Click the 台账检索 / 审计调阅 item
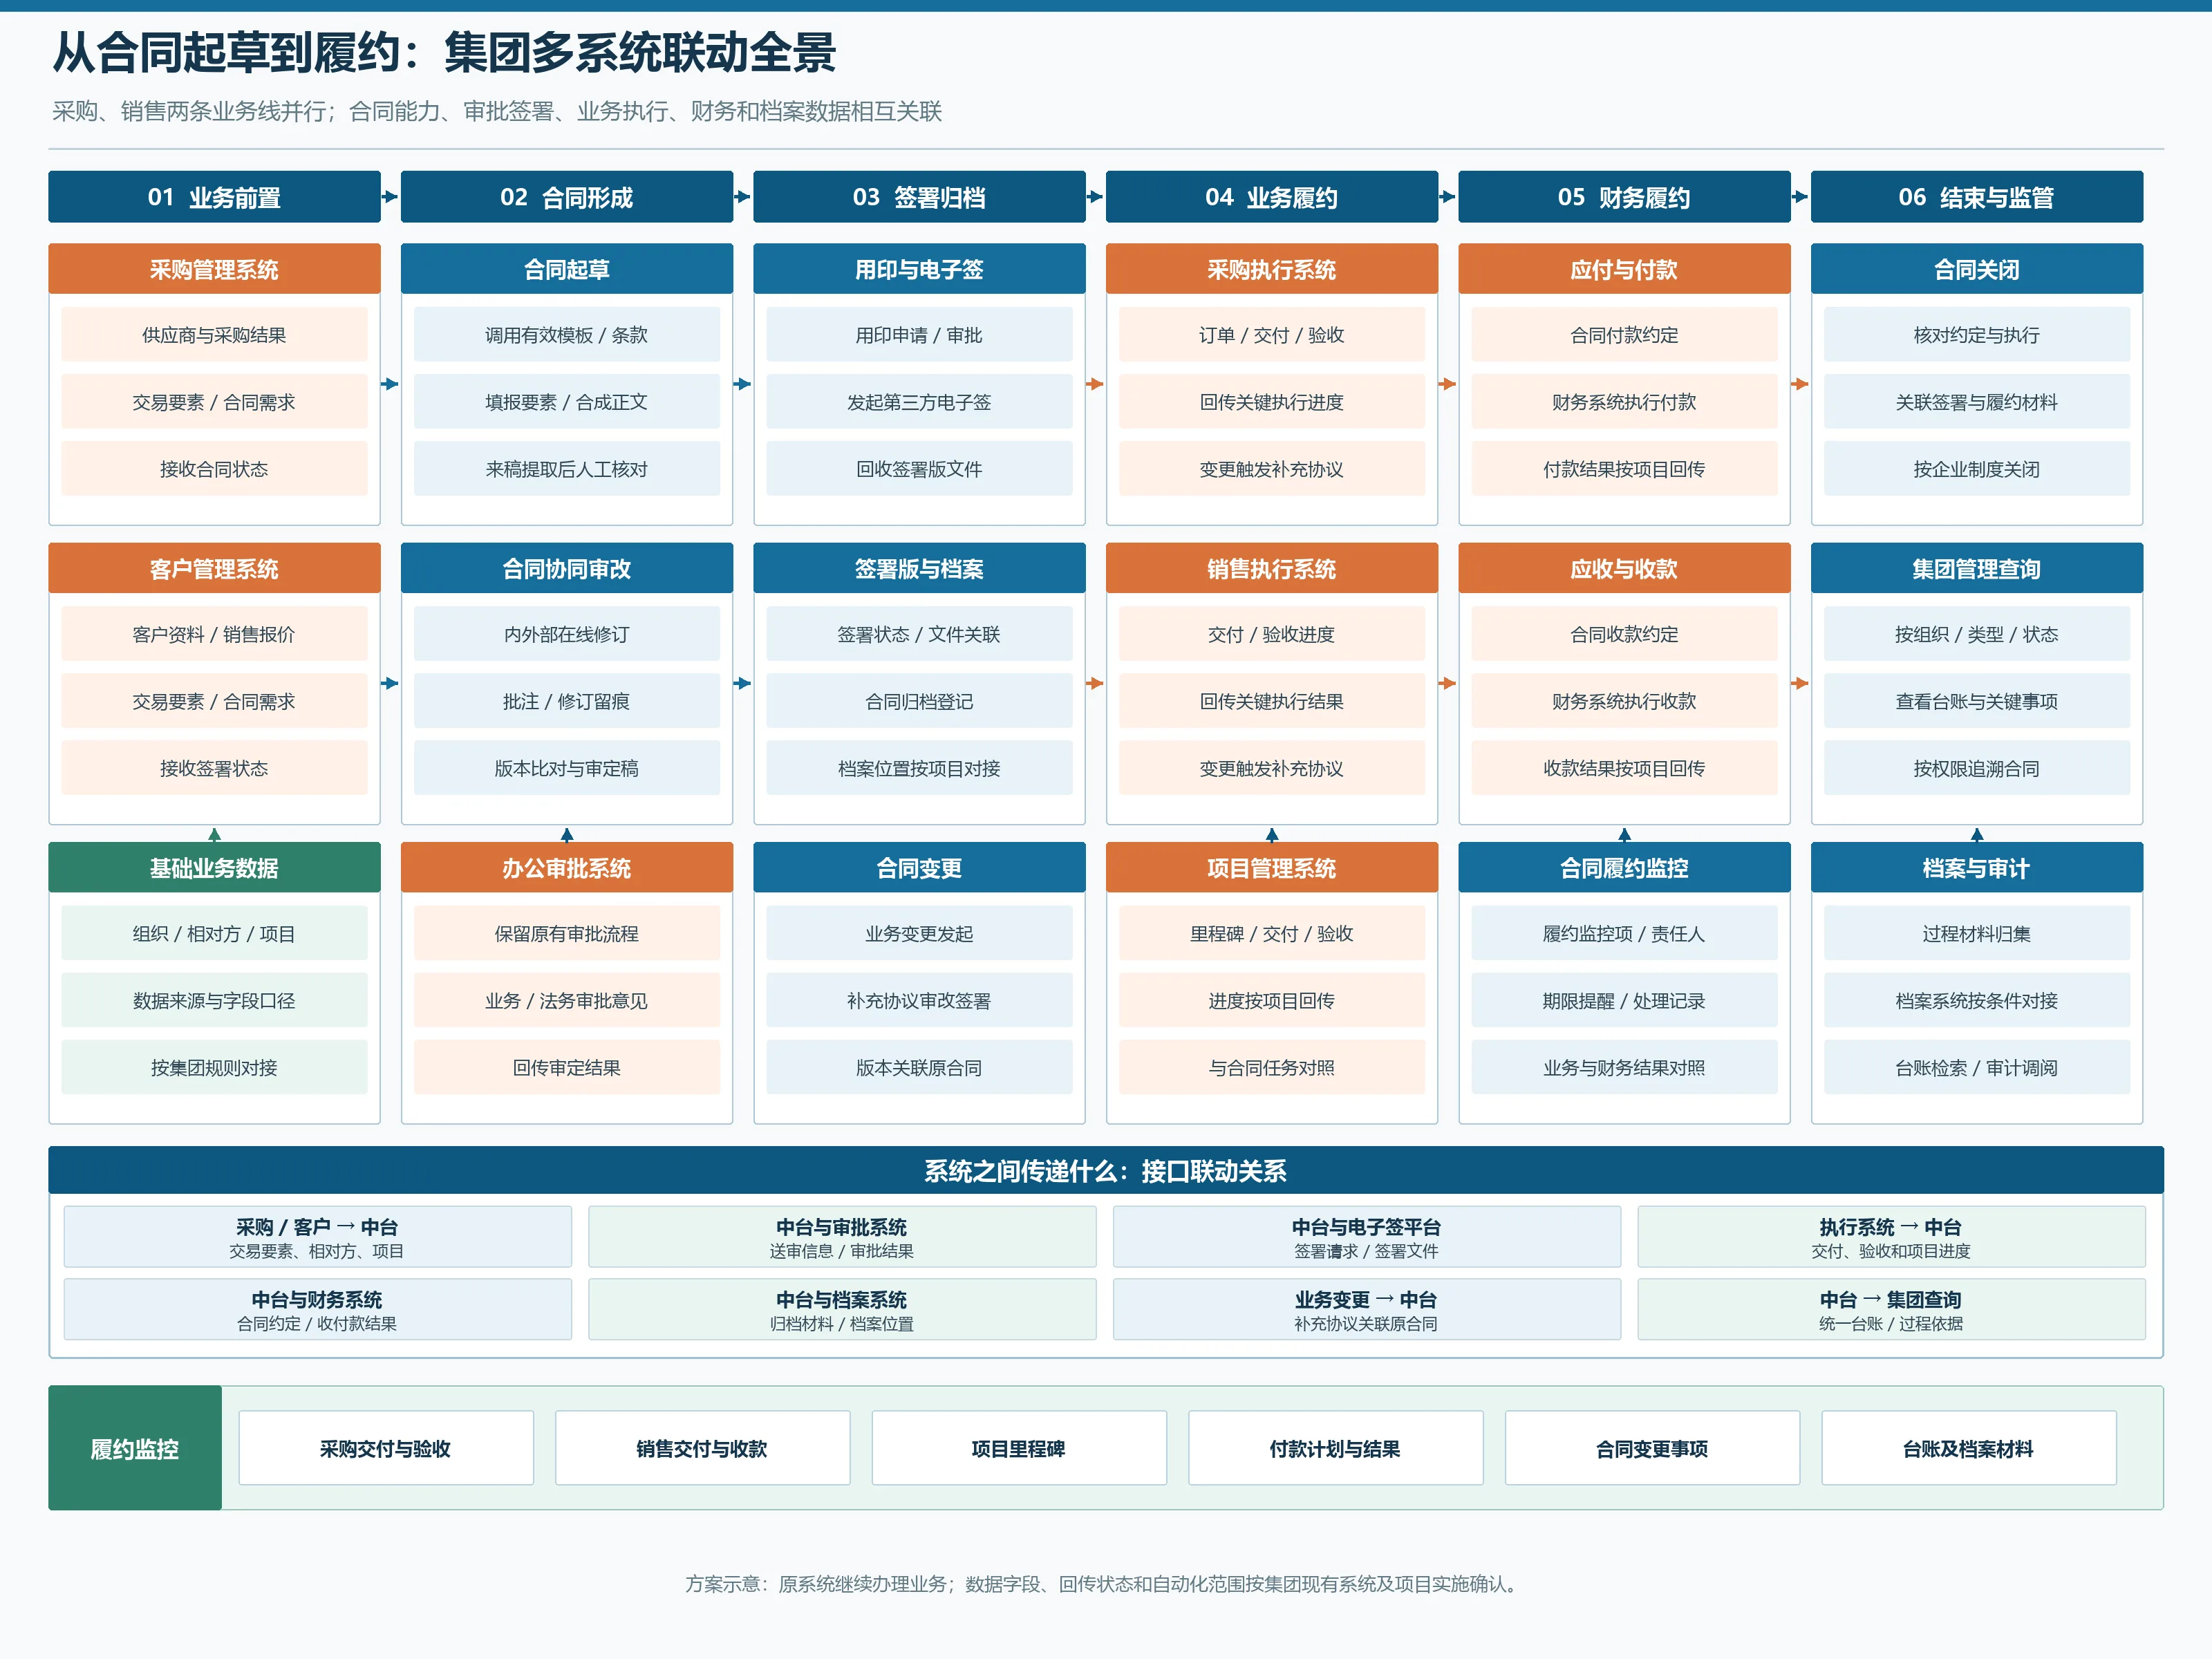The image size is (2212, 1659). pyautogui.click(x=1977, y=1067)
